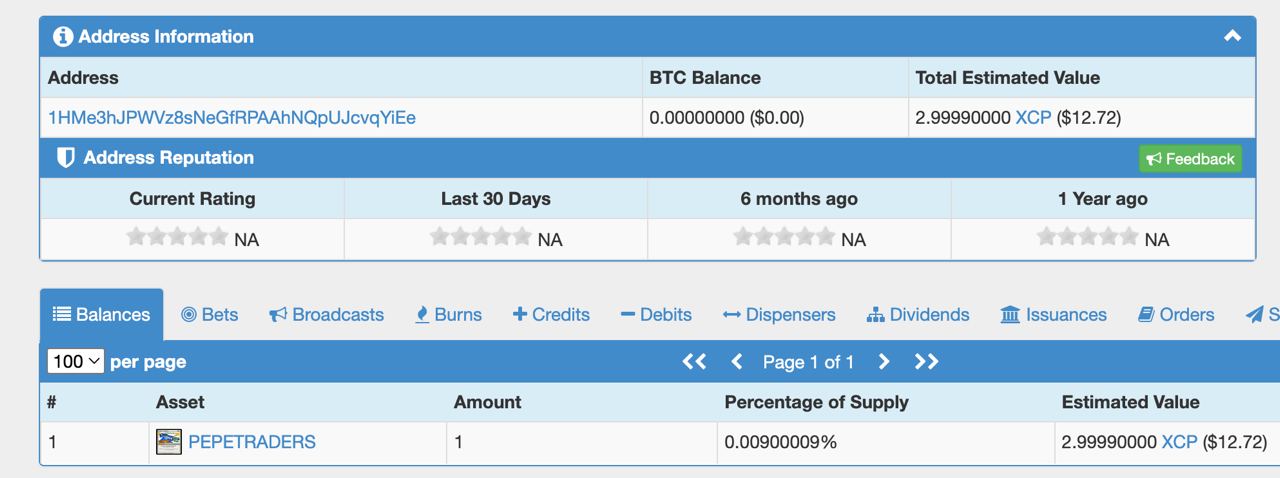The image size is (1280, 478).
Task: Click the Address Information info icon
Action: pyautogui.click(x=63, y=37)
